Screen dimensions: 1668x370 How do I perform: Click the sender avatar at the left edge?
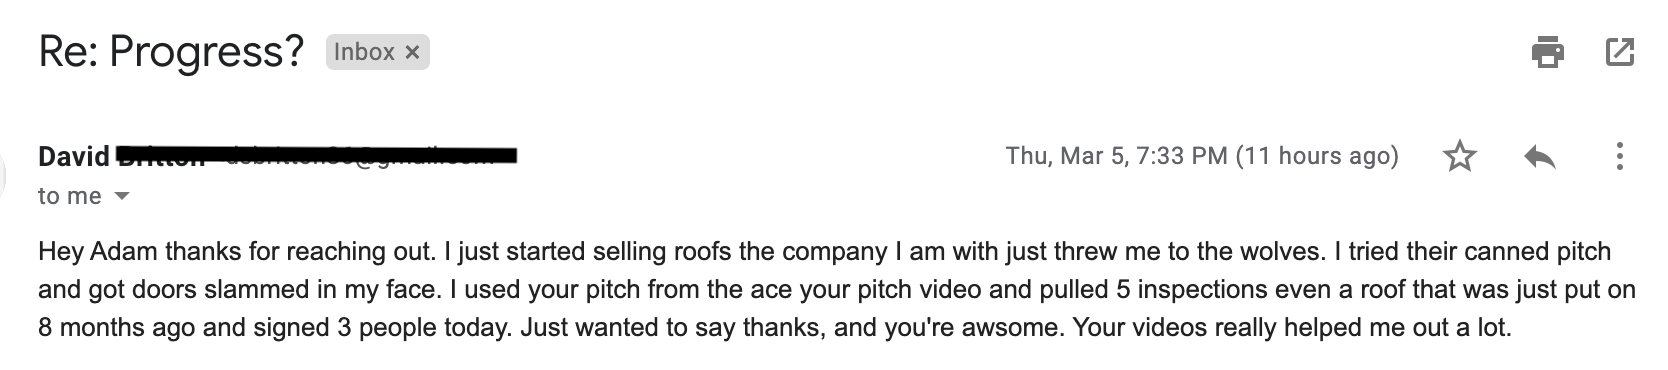coord(3,175)
